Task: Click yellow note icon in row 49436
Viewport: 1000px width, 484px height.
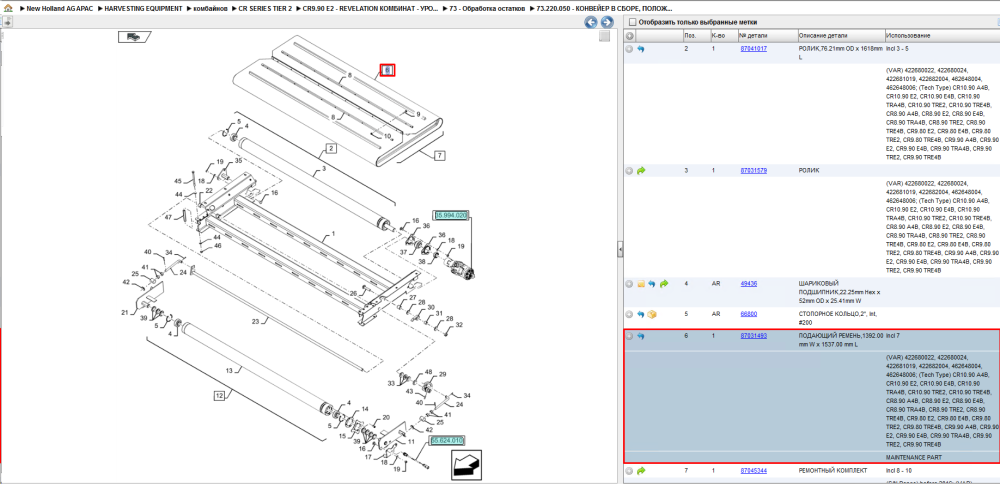Action: pos(641,284)
